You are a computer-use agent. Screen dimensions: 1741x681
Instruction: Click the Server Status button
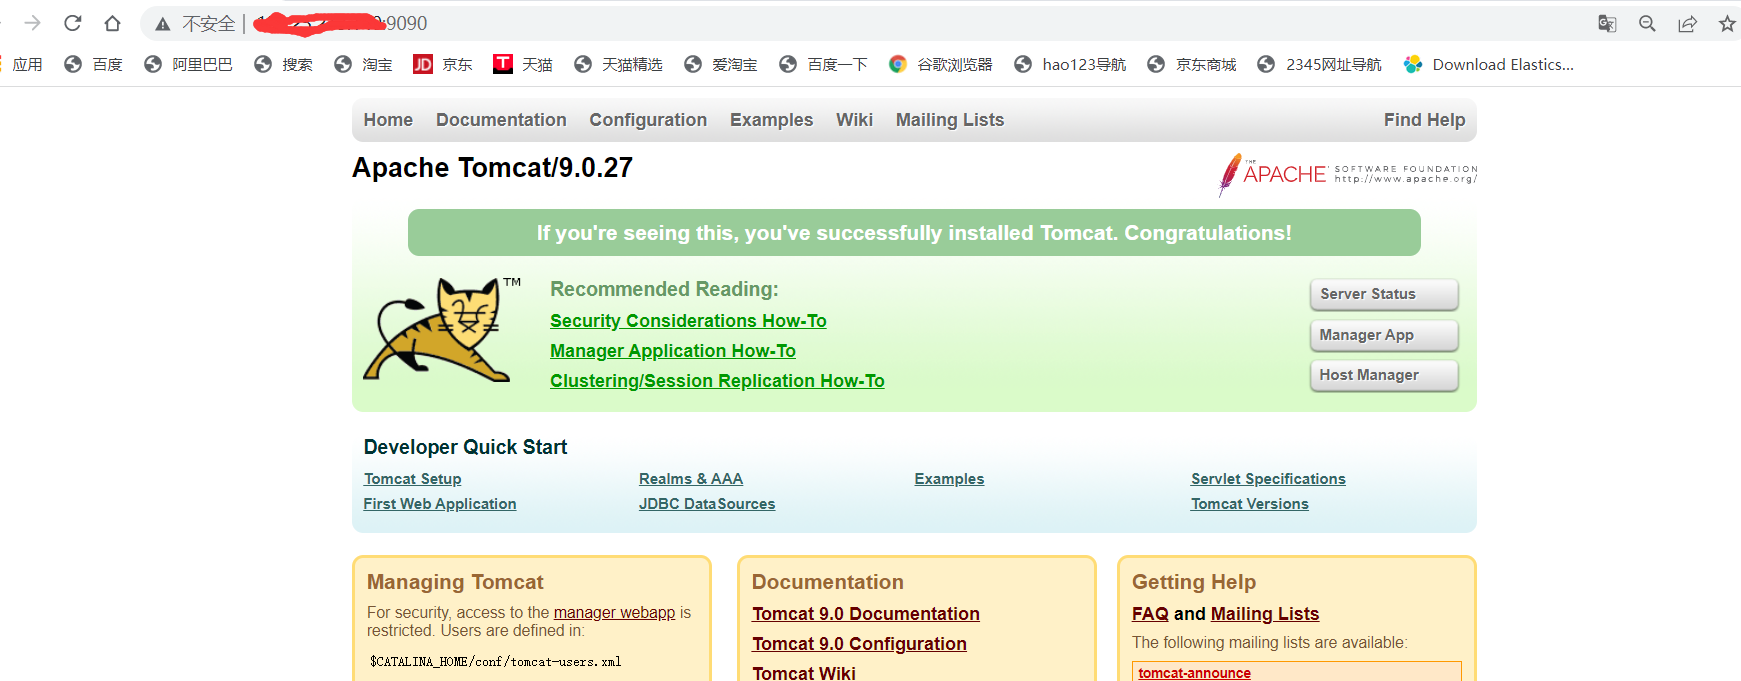(1384, 294)
